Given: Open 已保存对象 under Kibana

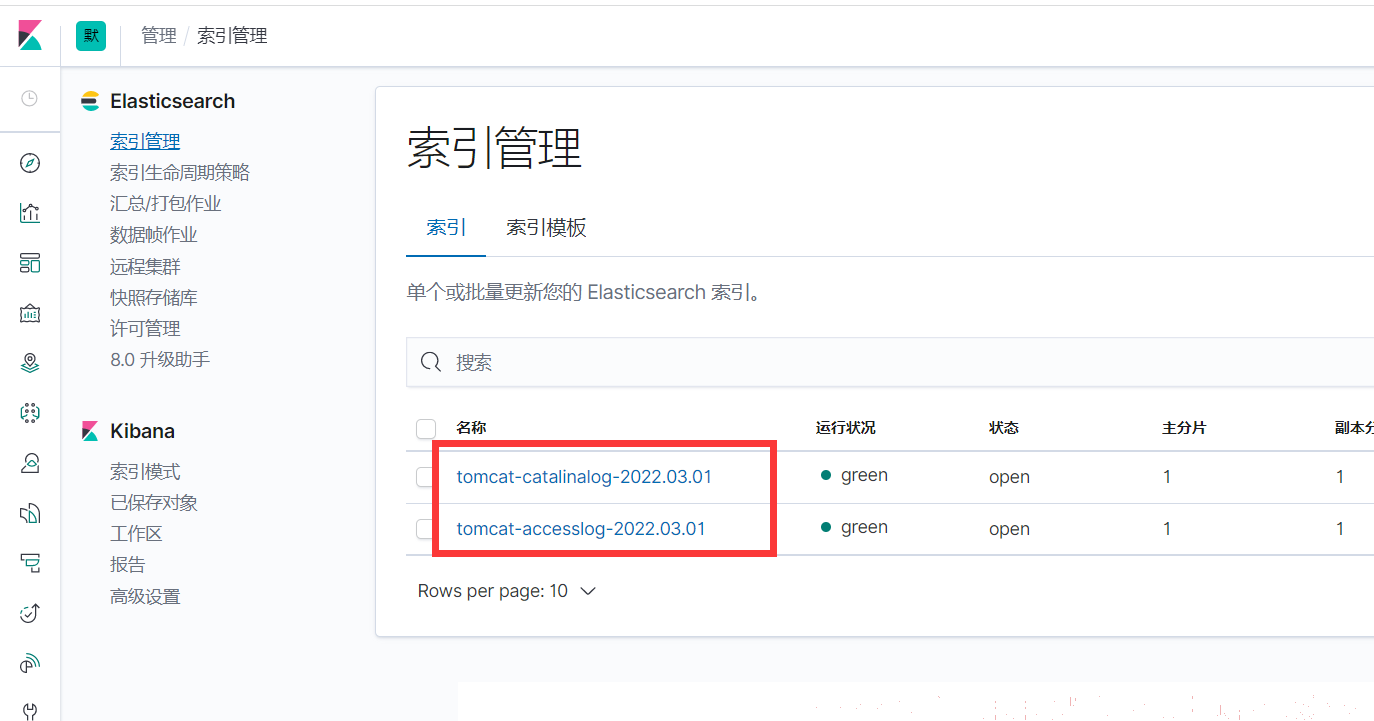Looking at the screenshot, I should 154,503.
